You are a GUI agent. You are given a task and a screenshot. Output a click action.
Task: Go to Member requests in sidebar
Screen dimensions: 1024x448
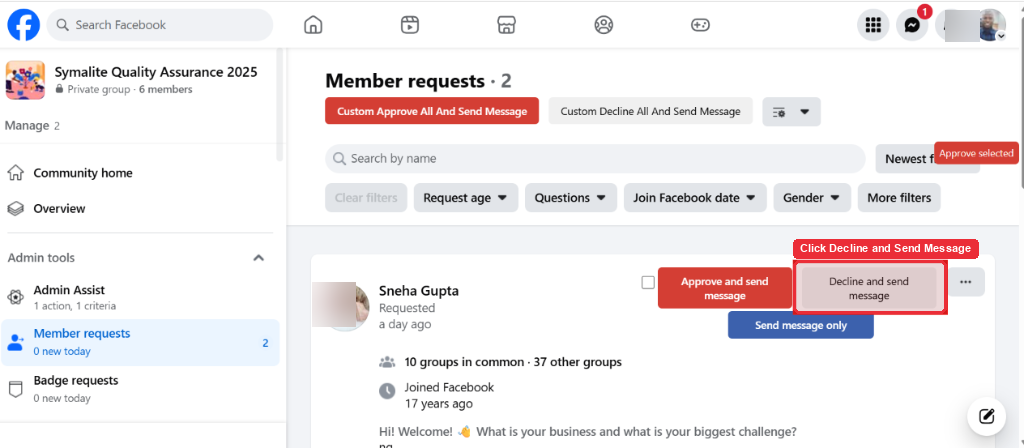140,342
